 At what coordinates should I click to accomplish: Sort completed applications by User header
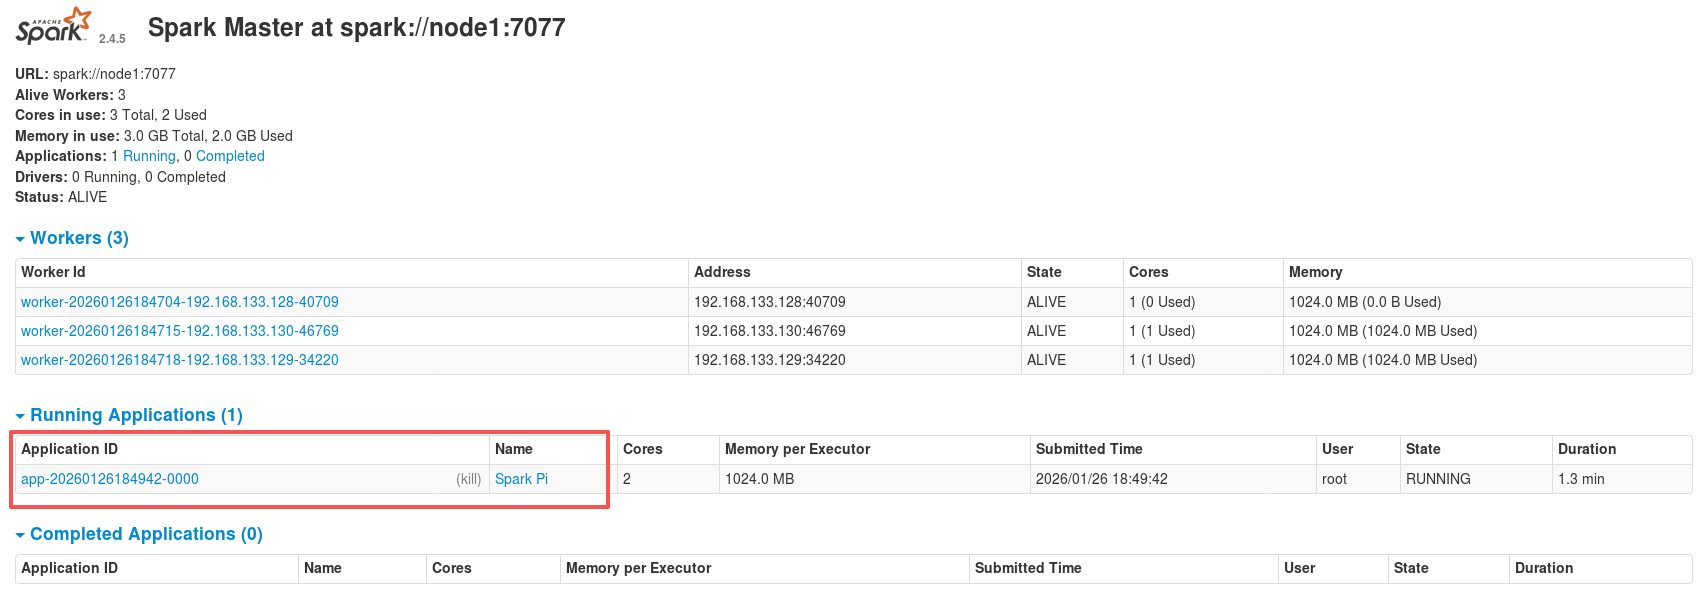(1299, 568)
